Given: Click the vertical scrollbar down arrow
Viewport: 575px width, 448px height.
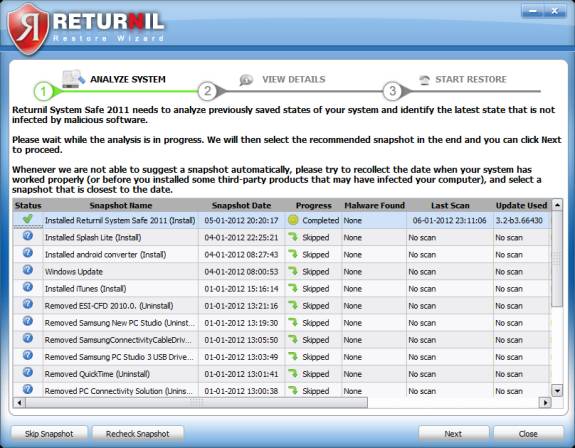Looking at the screenshot, I should pos(557,391).
